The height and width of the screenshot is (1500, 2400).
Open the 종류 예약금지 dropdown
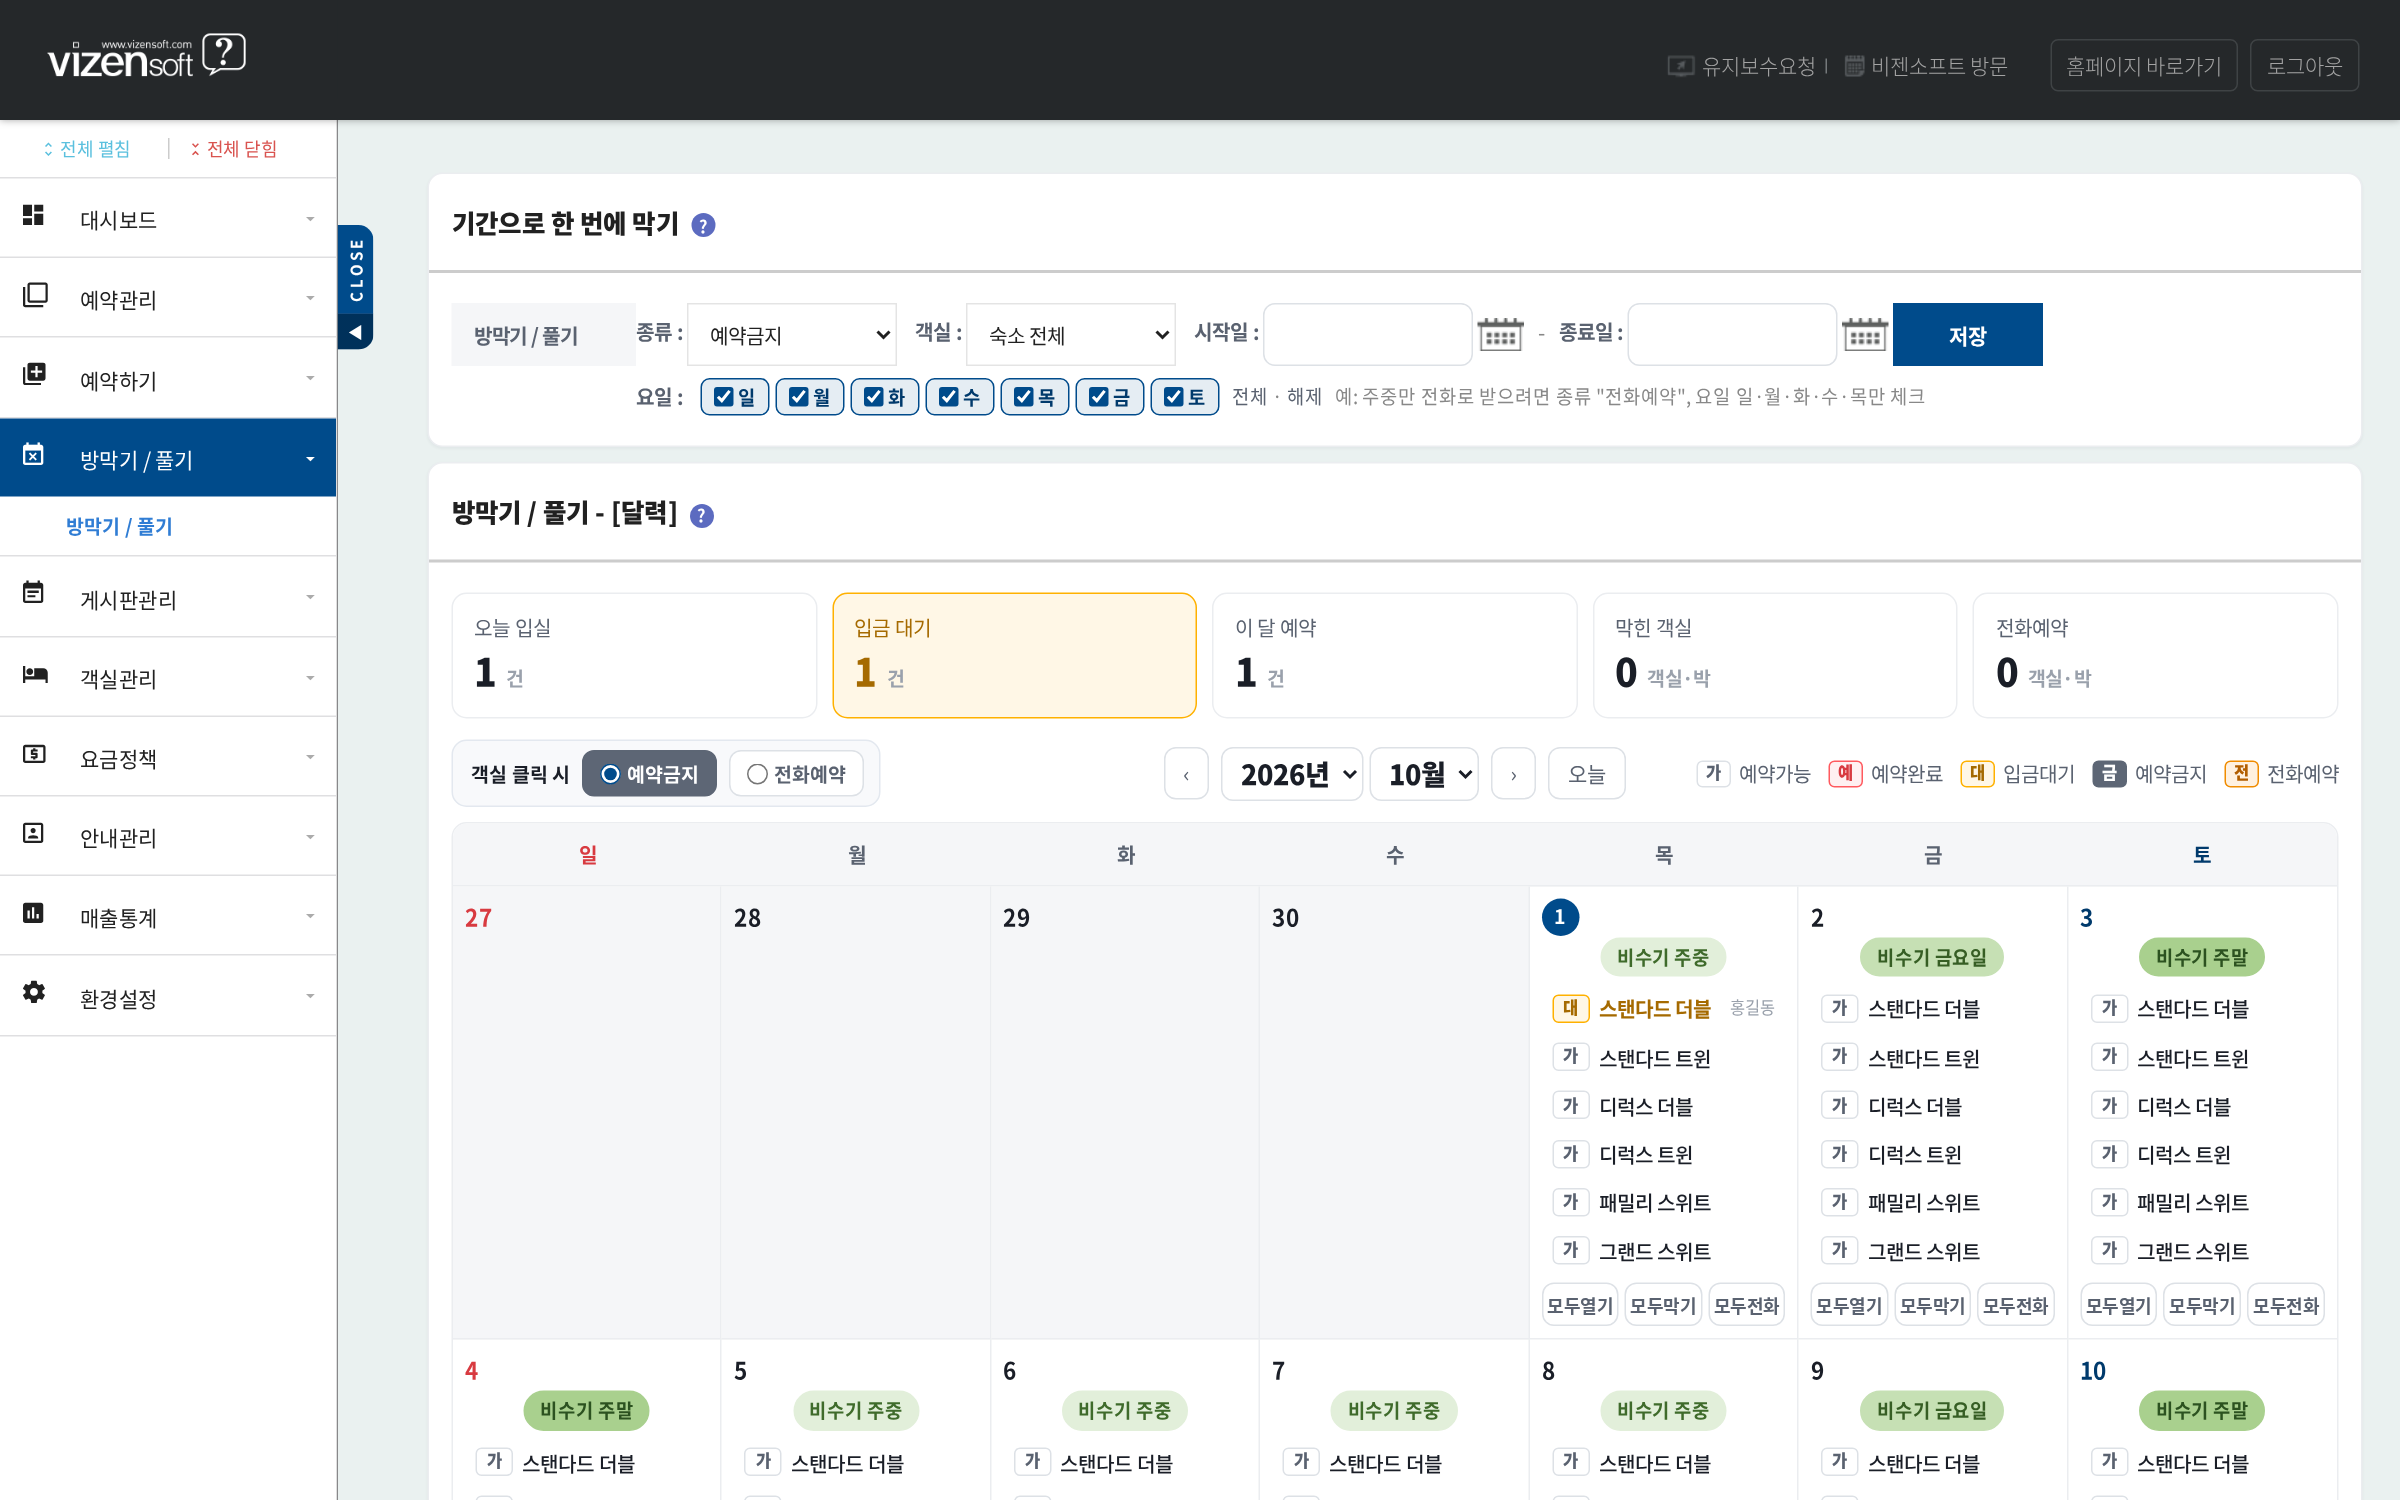(792, 335)
